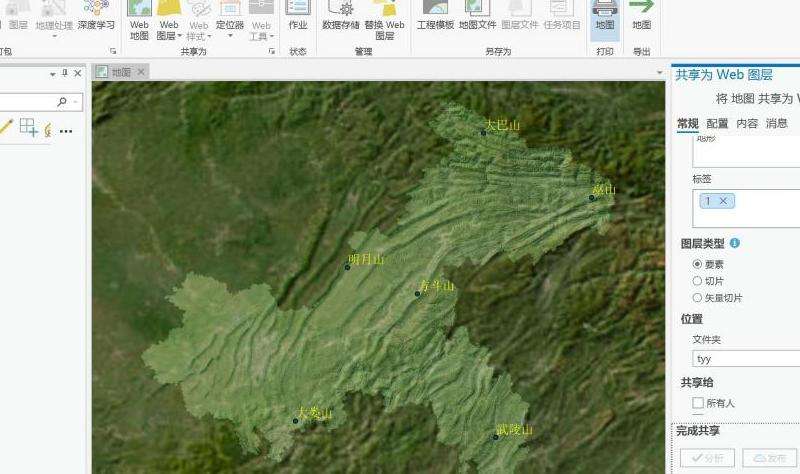The width and height of the screenshot is (800, 474).
Task: Click inside the 标签 tags field
Action: [x=746, y=208]
